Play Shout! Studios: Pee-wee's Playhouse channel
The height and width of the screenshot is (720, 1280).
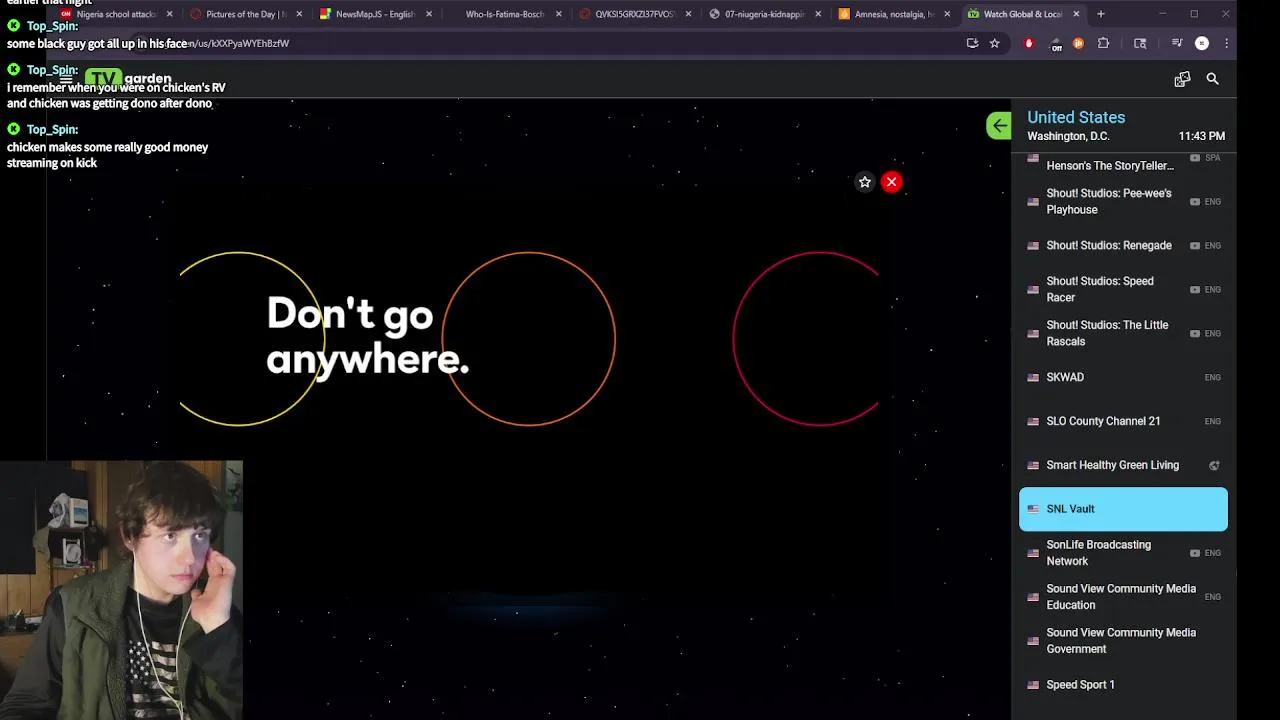click(1123, 202)
